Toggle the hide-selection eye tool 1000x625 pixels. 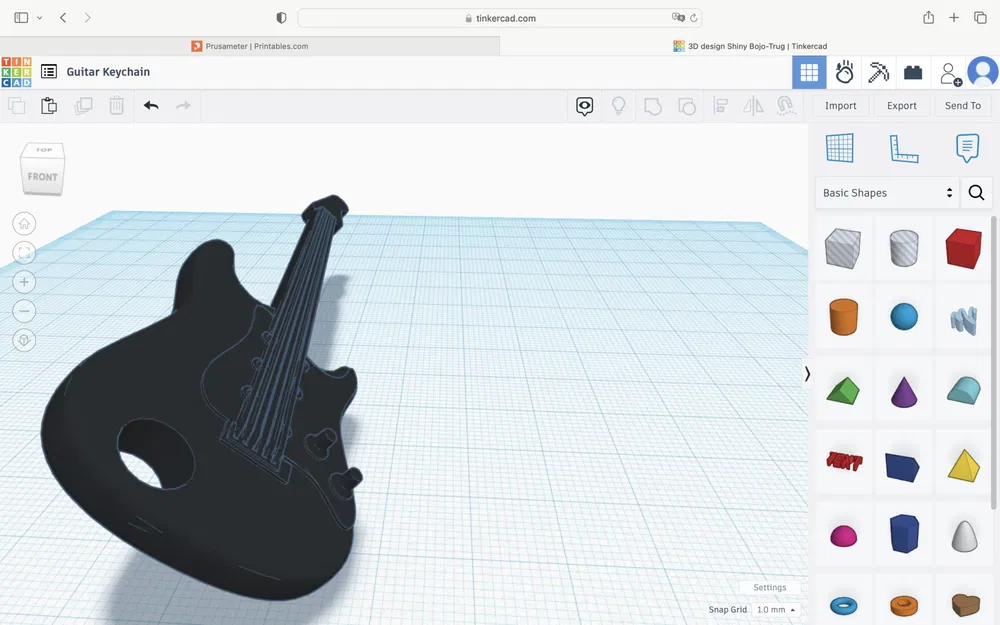[x=585, y=105]
